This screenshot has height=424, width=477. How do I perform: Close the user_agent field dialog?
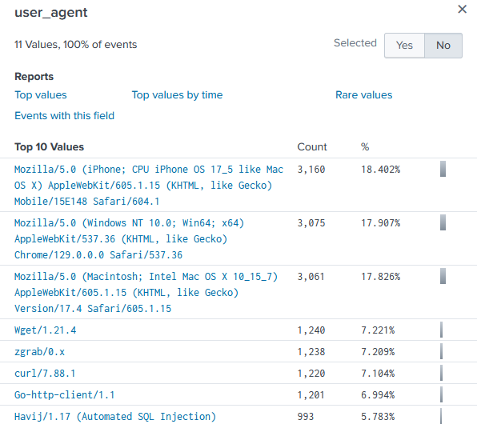[x=462, y=9]
